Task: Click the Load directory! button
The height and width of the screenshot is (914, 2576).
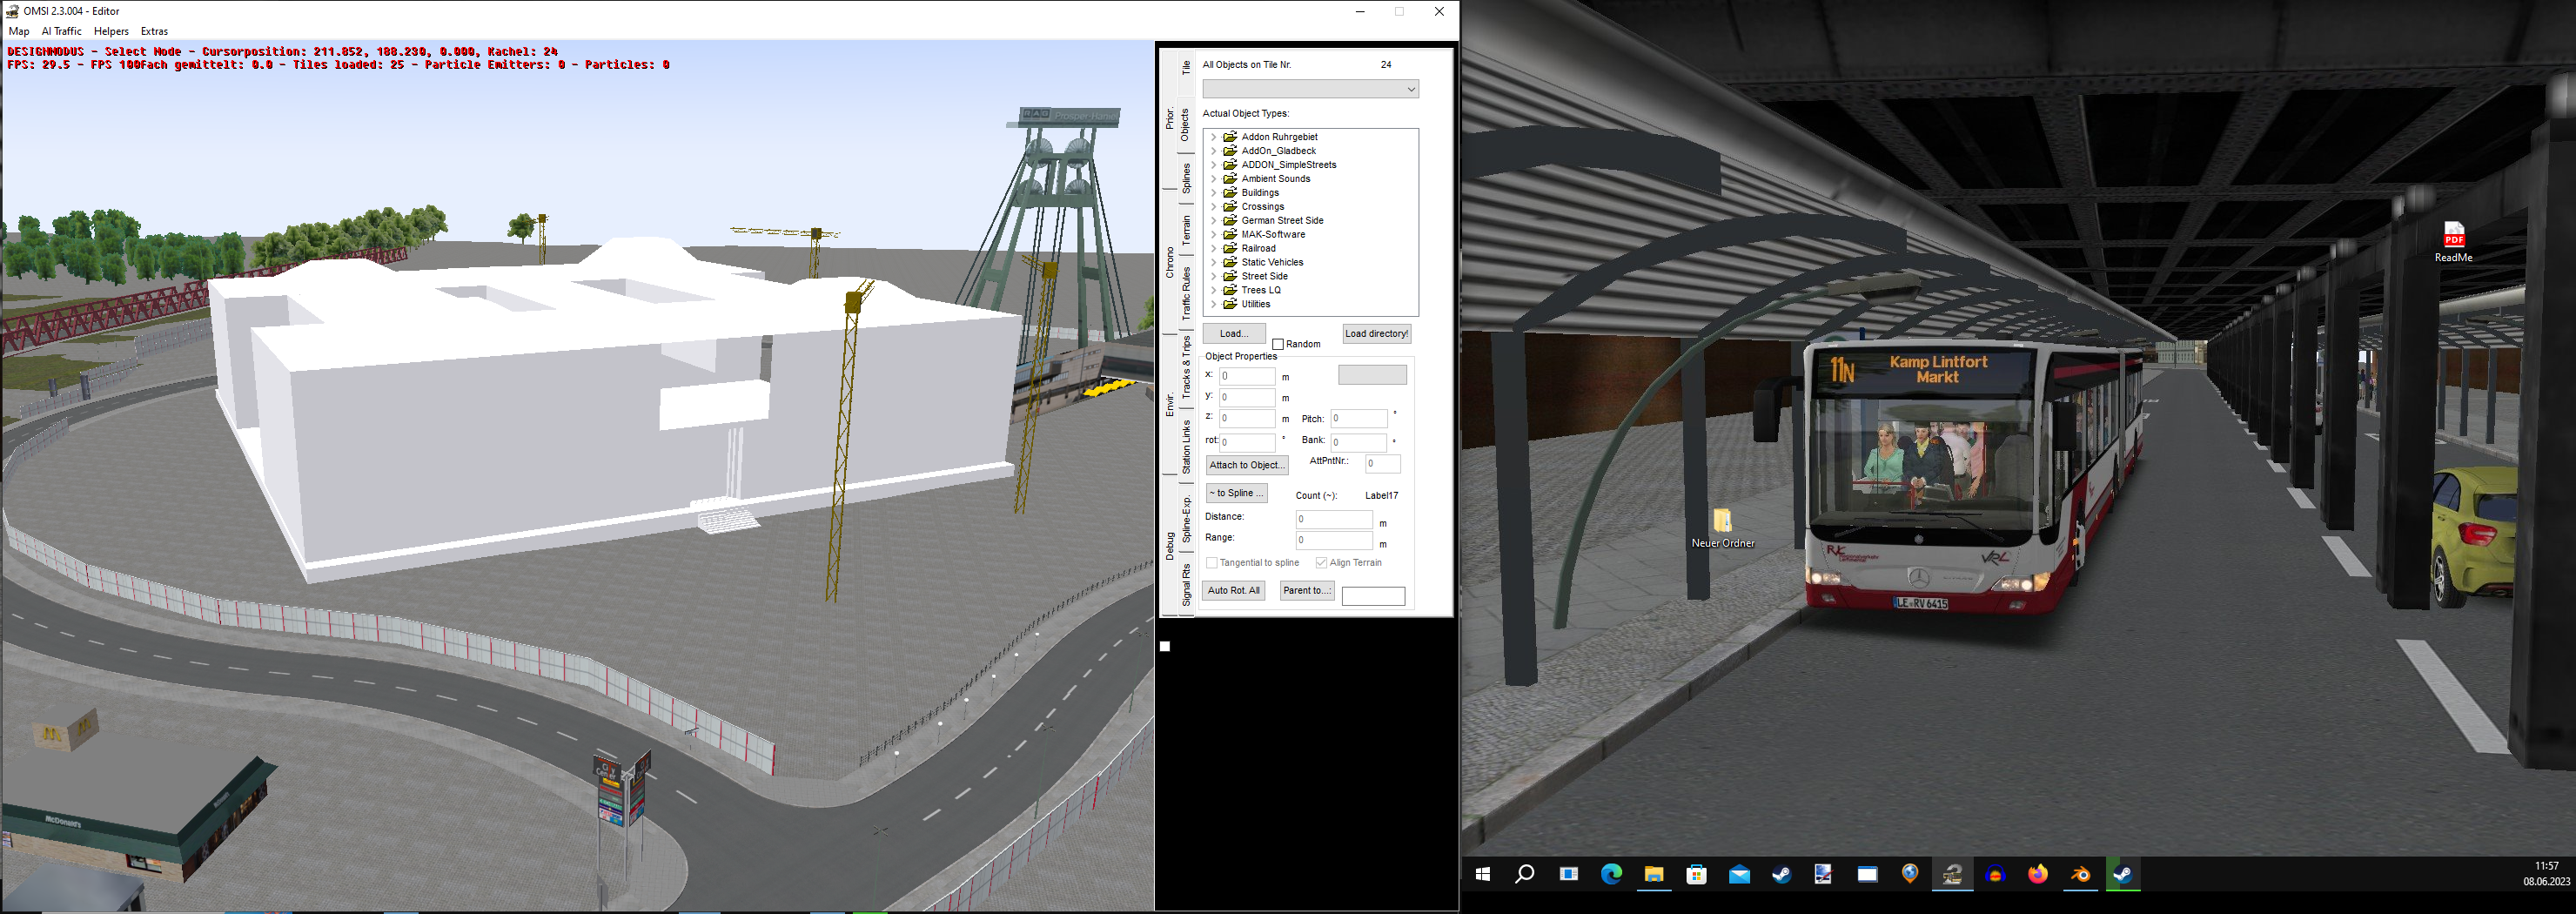Action: point(1376,334)
